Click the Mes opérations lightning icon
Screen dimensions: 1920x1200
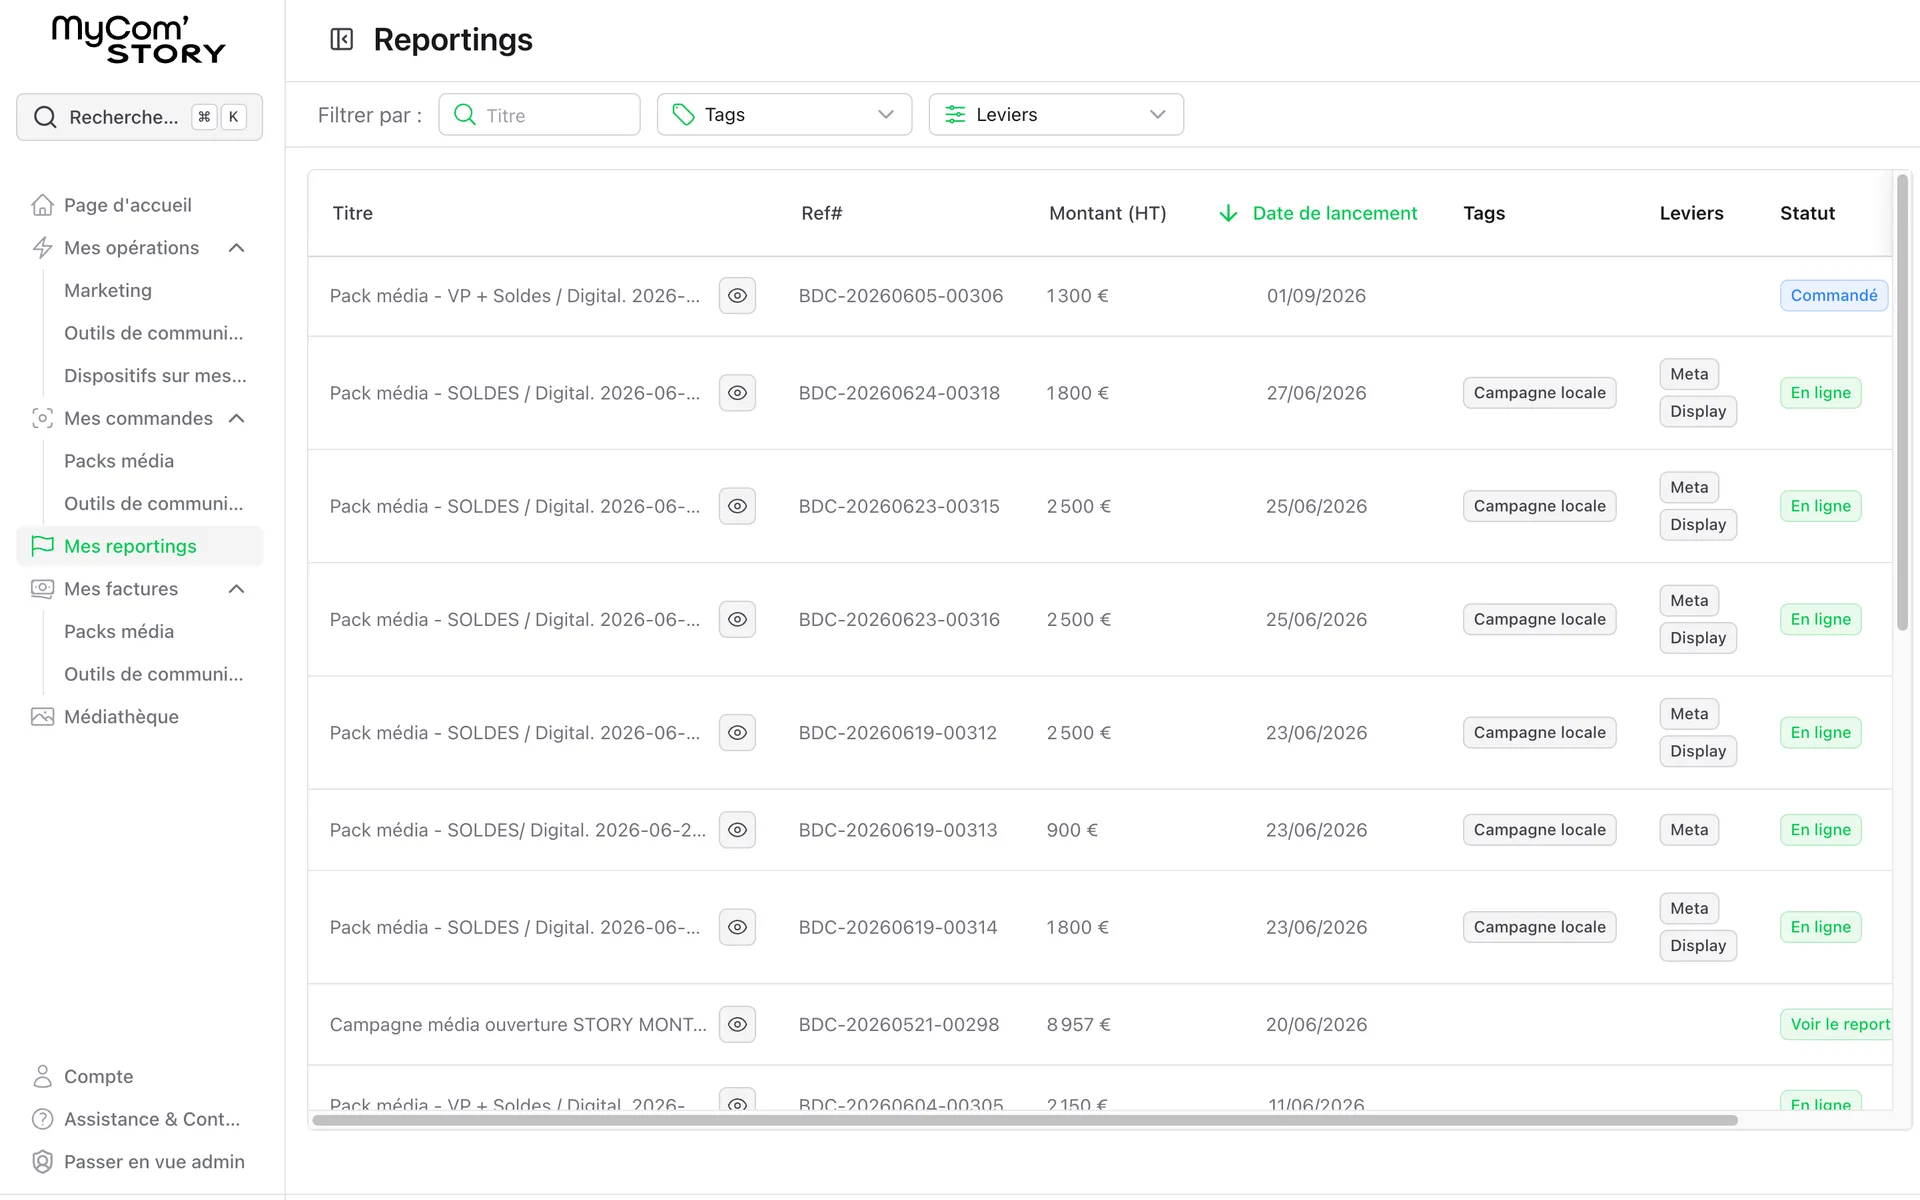coord(42,248)
